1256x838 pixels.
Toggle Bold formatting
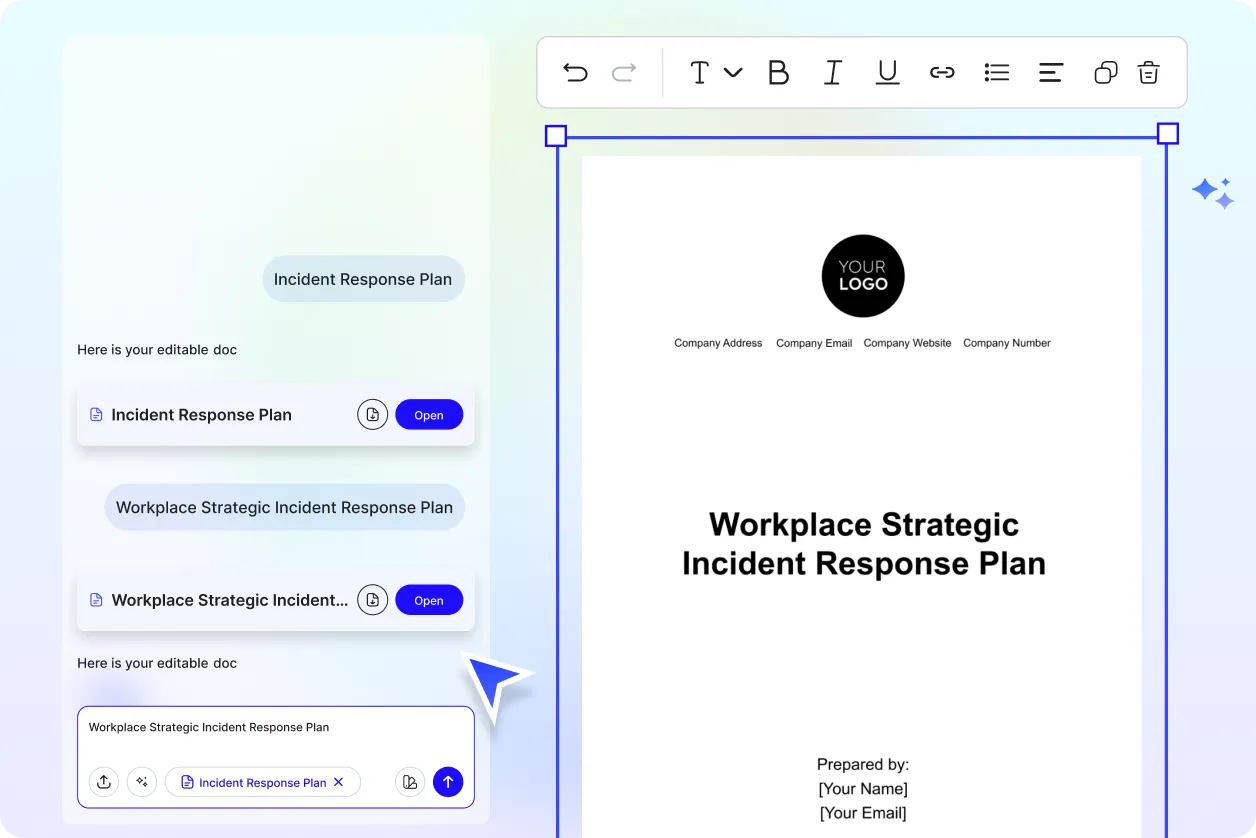(x=778, y=72)
